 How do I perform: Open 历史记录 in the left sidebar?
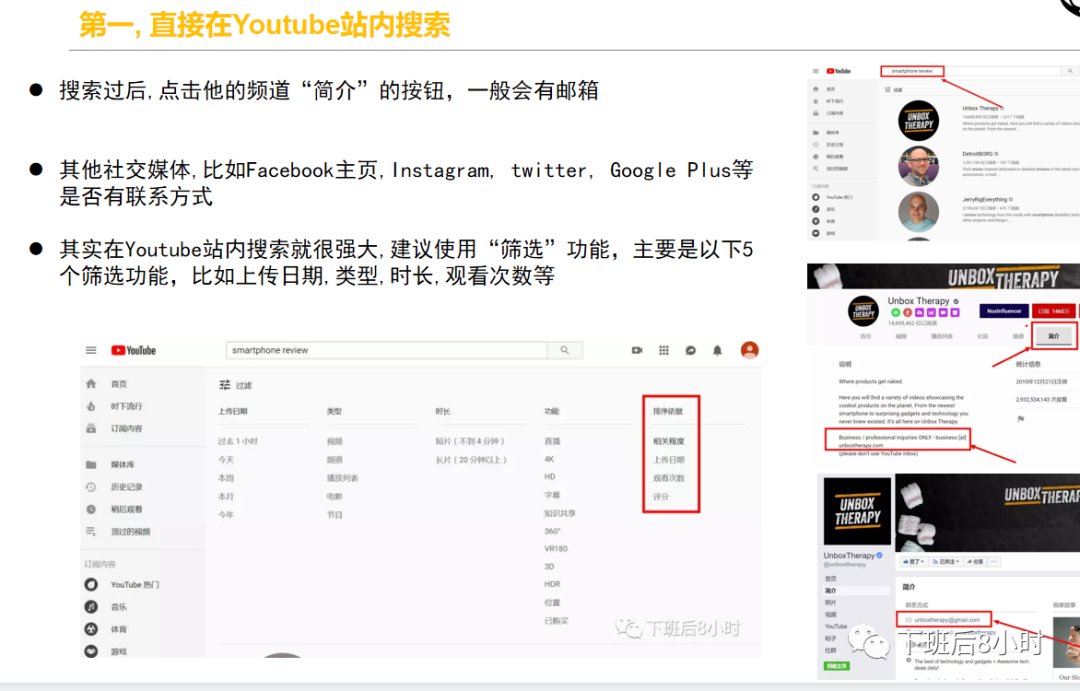(x=126, y=487)
